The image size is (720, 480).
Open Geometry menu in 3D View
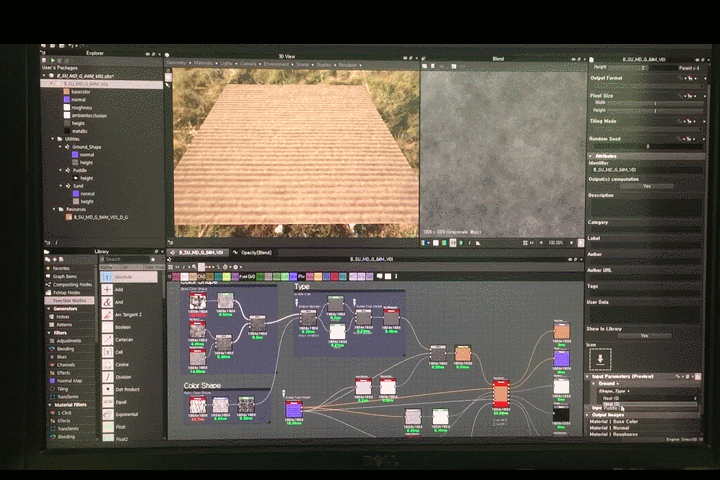point(176,63)
